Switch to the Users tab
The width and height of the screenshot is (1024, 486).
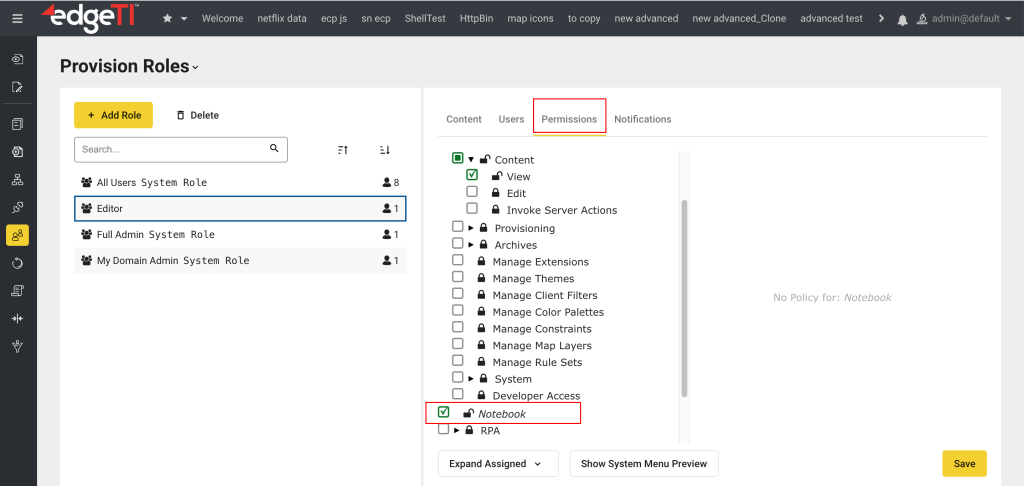[511, 119]
